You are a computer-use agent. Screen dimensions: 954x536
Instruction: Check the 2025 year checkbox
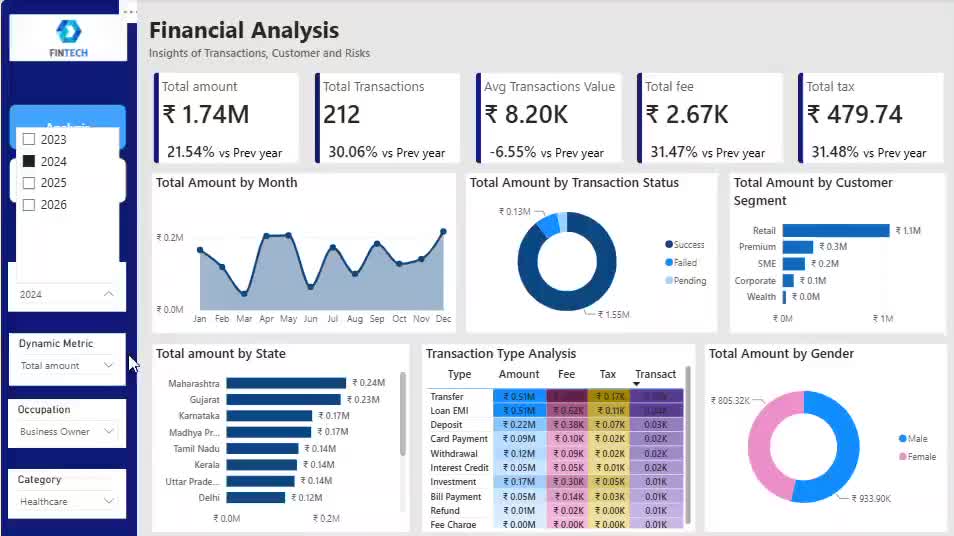point(29,183)
